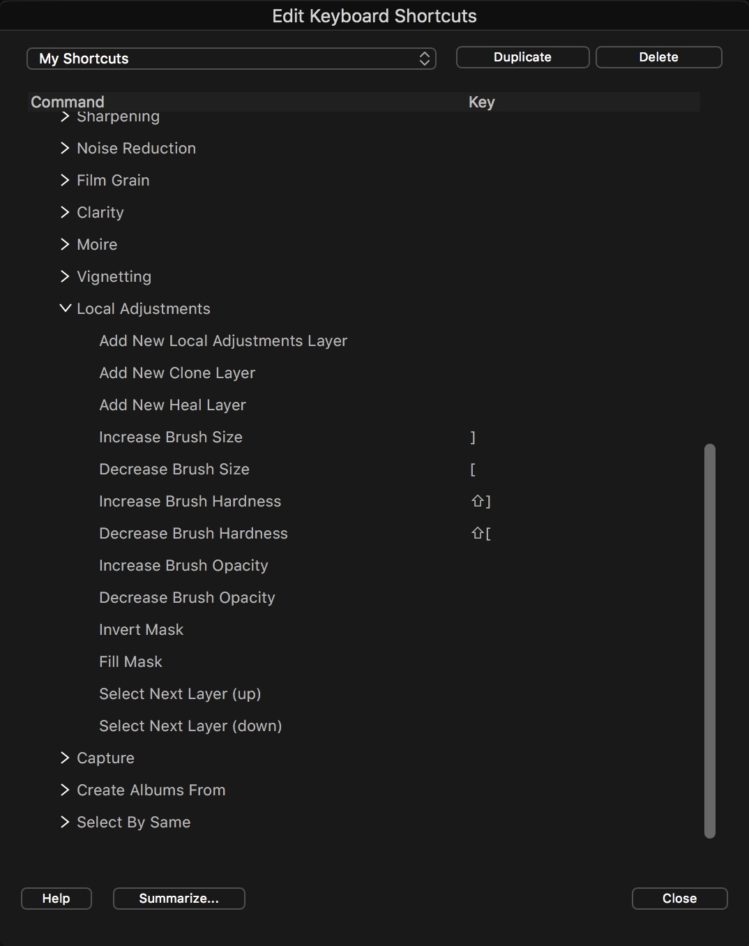Expand the Select By Same section
This screenshot has width=749, height=946.
click(64, 821)
